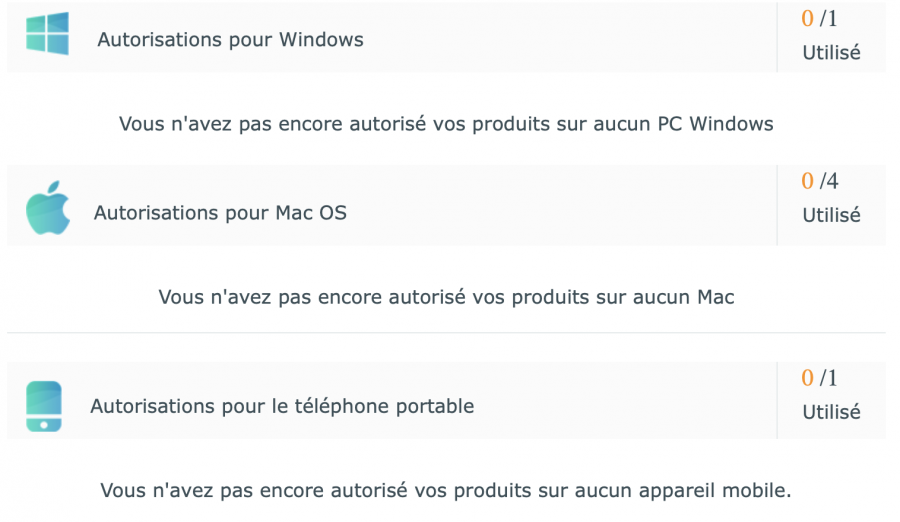
Task: Click the horizontal divider below the Mac message
Action: [446, 332]
